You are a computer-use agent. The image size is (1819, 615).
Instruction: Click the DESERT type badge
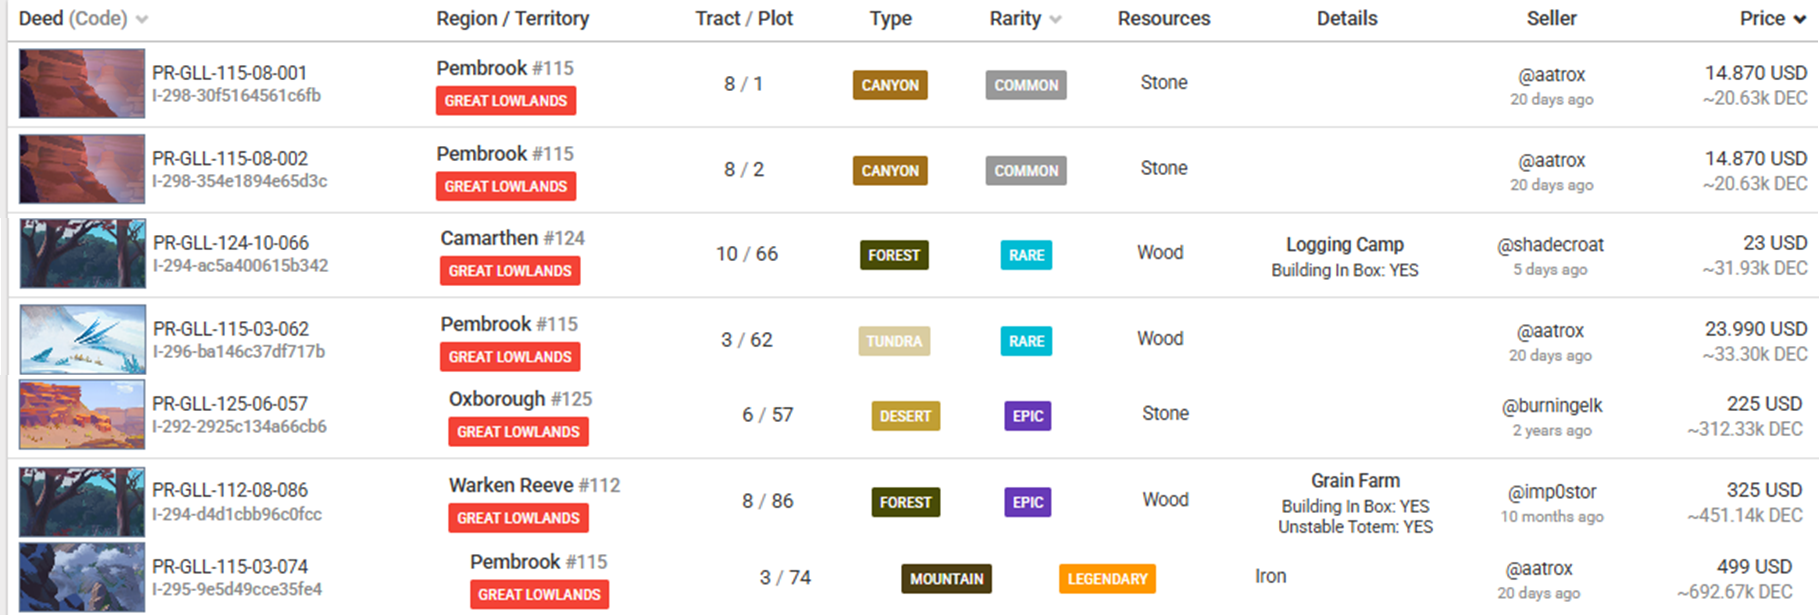(905, 416)
